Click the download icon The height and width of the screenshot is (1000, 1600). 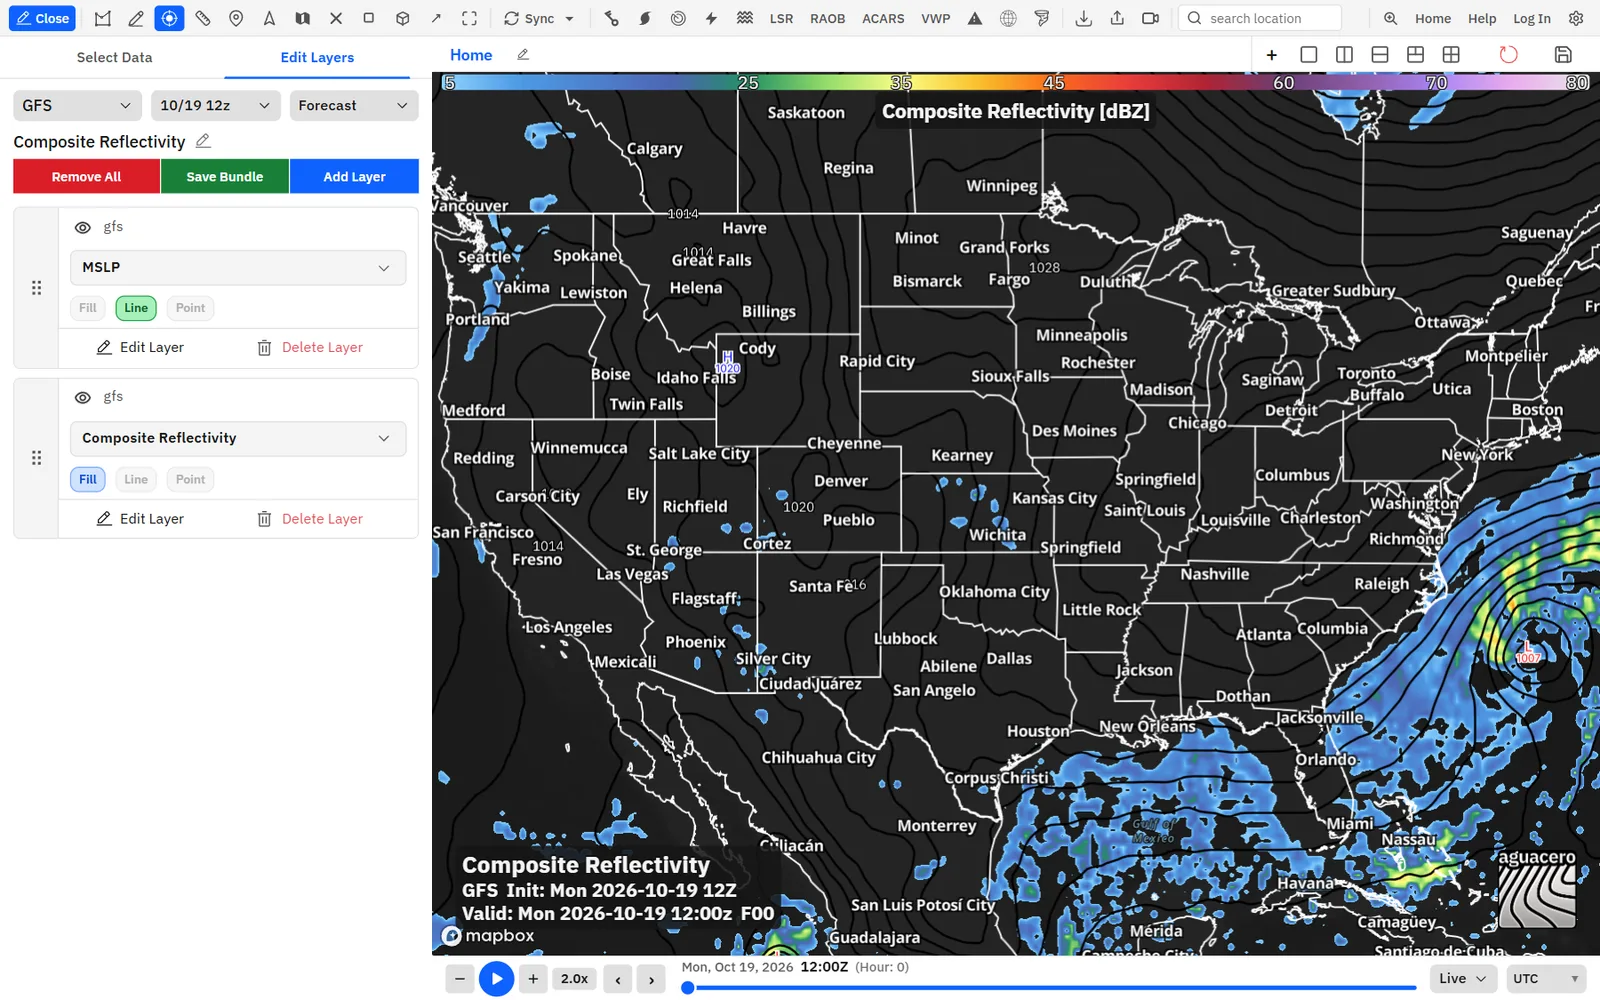1083,18
